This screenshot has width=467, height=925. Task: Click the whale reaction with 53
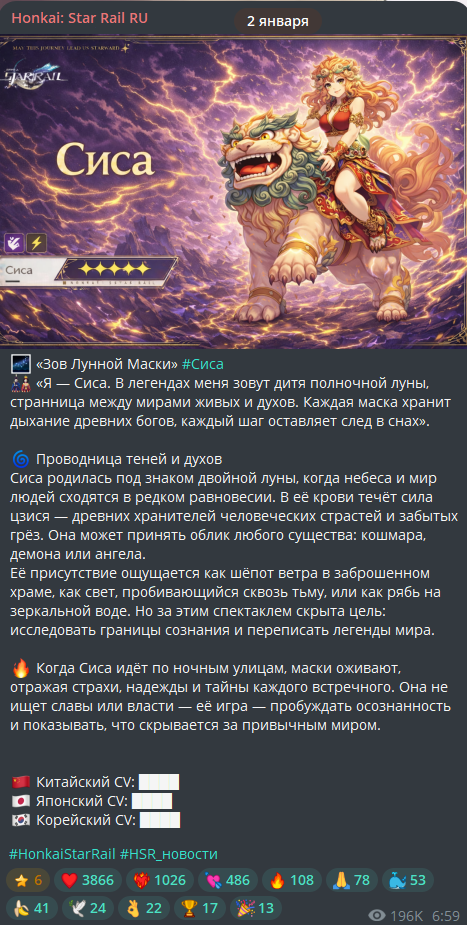tap(407, 880)
